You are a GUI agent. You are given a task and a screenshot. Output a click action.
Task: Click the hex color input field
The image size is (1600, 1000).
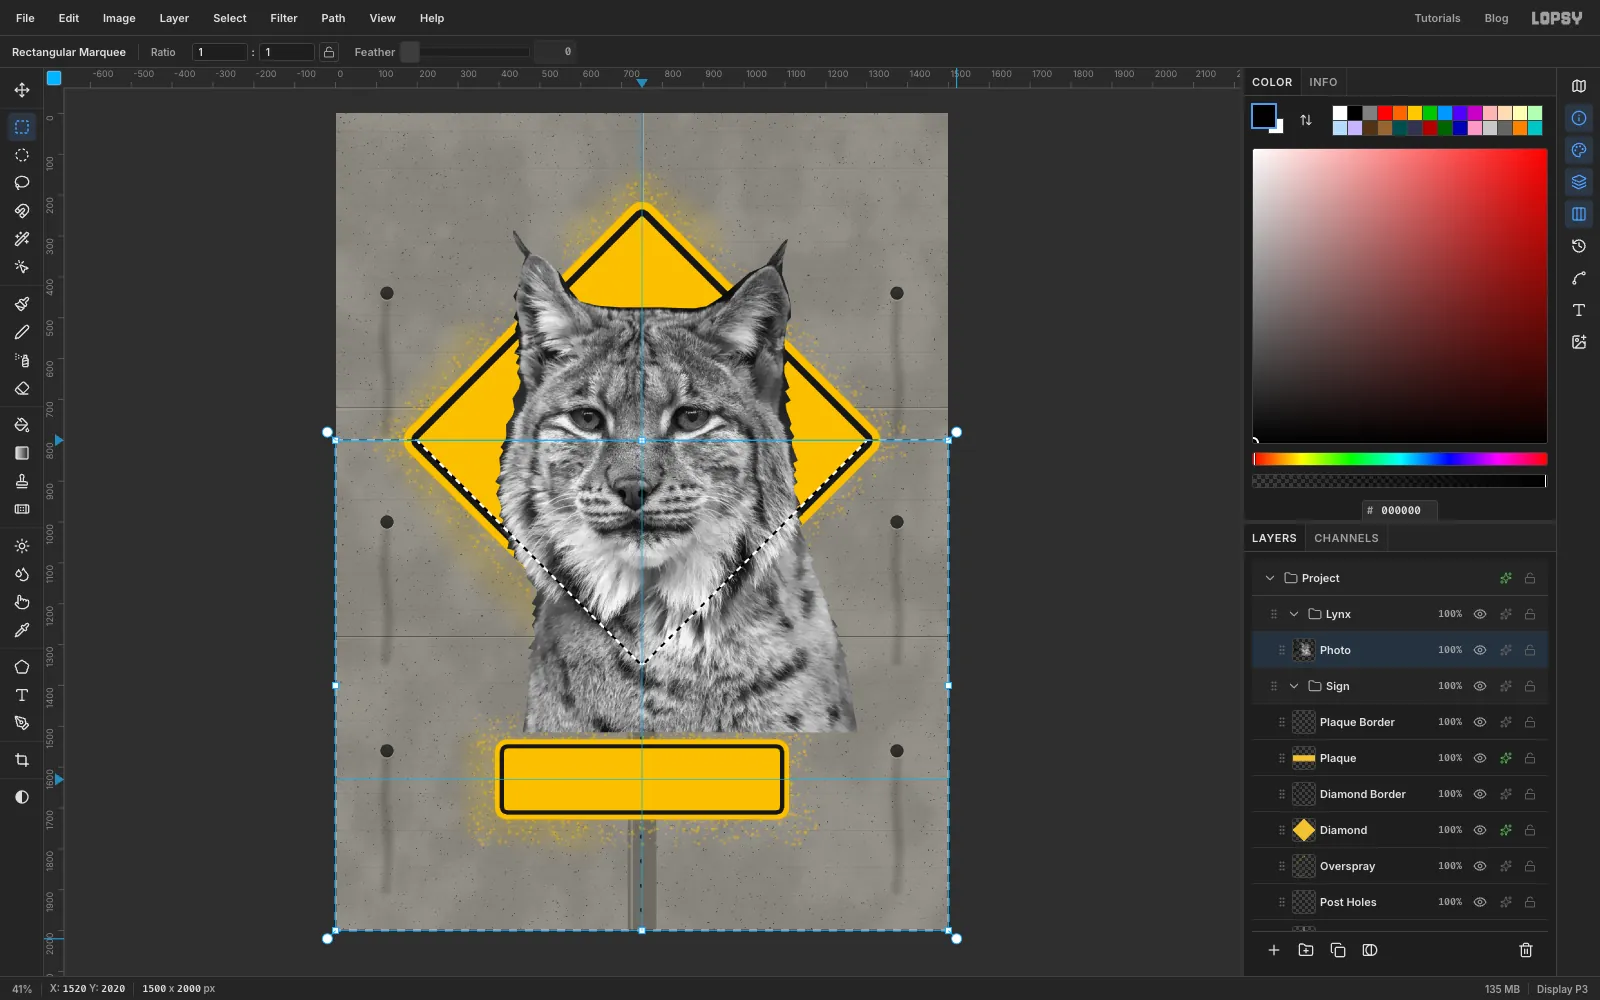pos(1400,510)
